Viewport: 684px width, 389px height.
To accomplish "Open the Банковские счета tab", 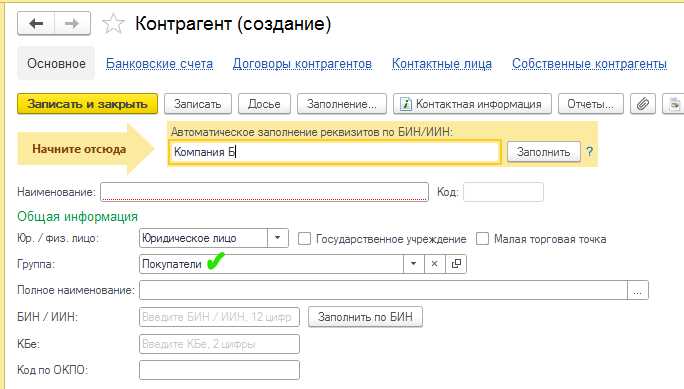I will (159, 64).
